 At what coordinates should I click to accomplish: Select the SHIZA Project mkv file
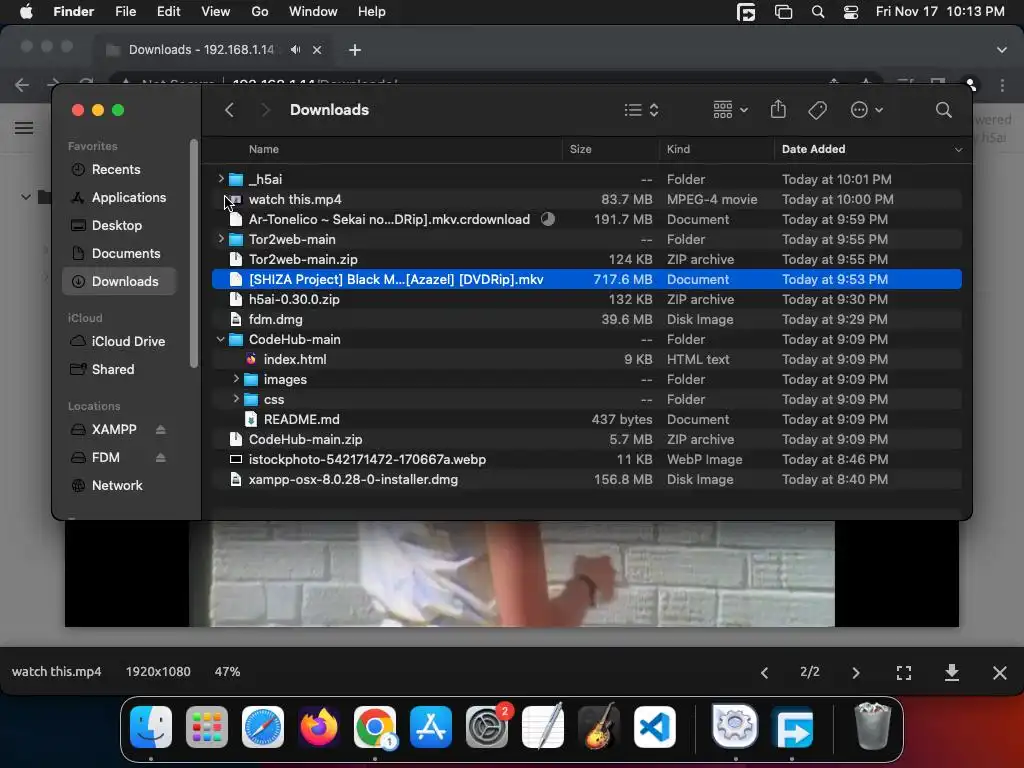coord(586,280)
